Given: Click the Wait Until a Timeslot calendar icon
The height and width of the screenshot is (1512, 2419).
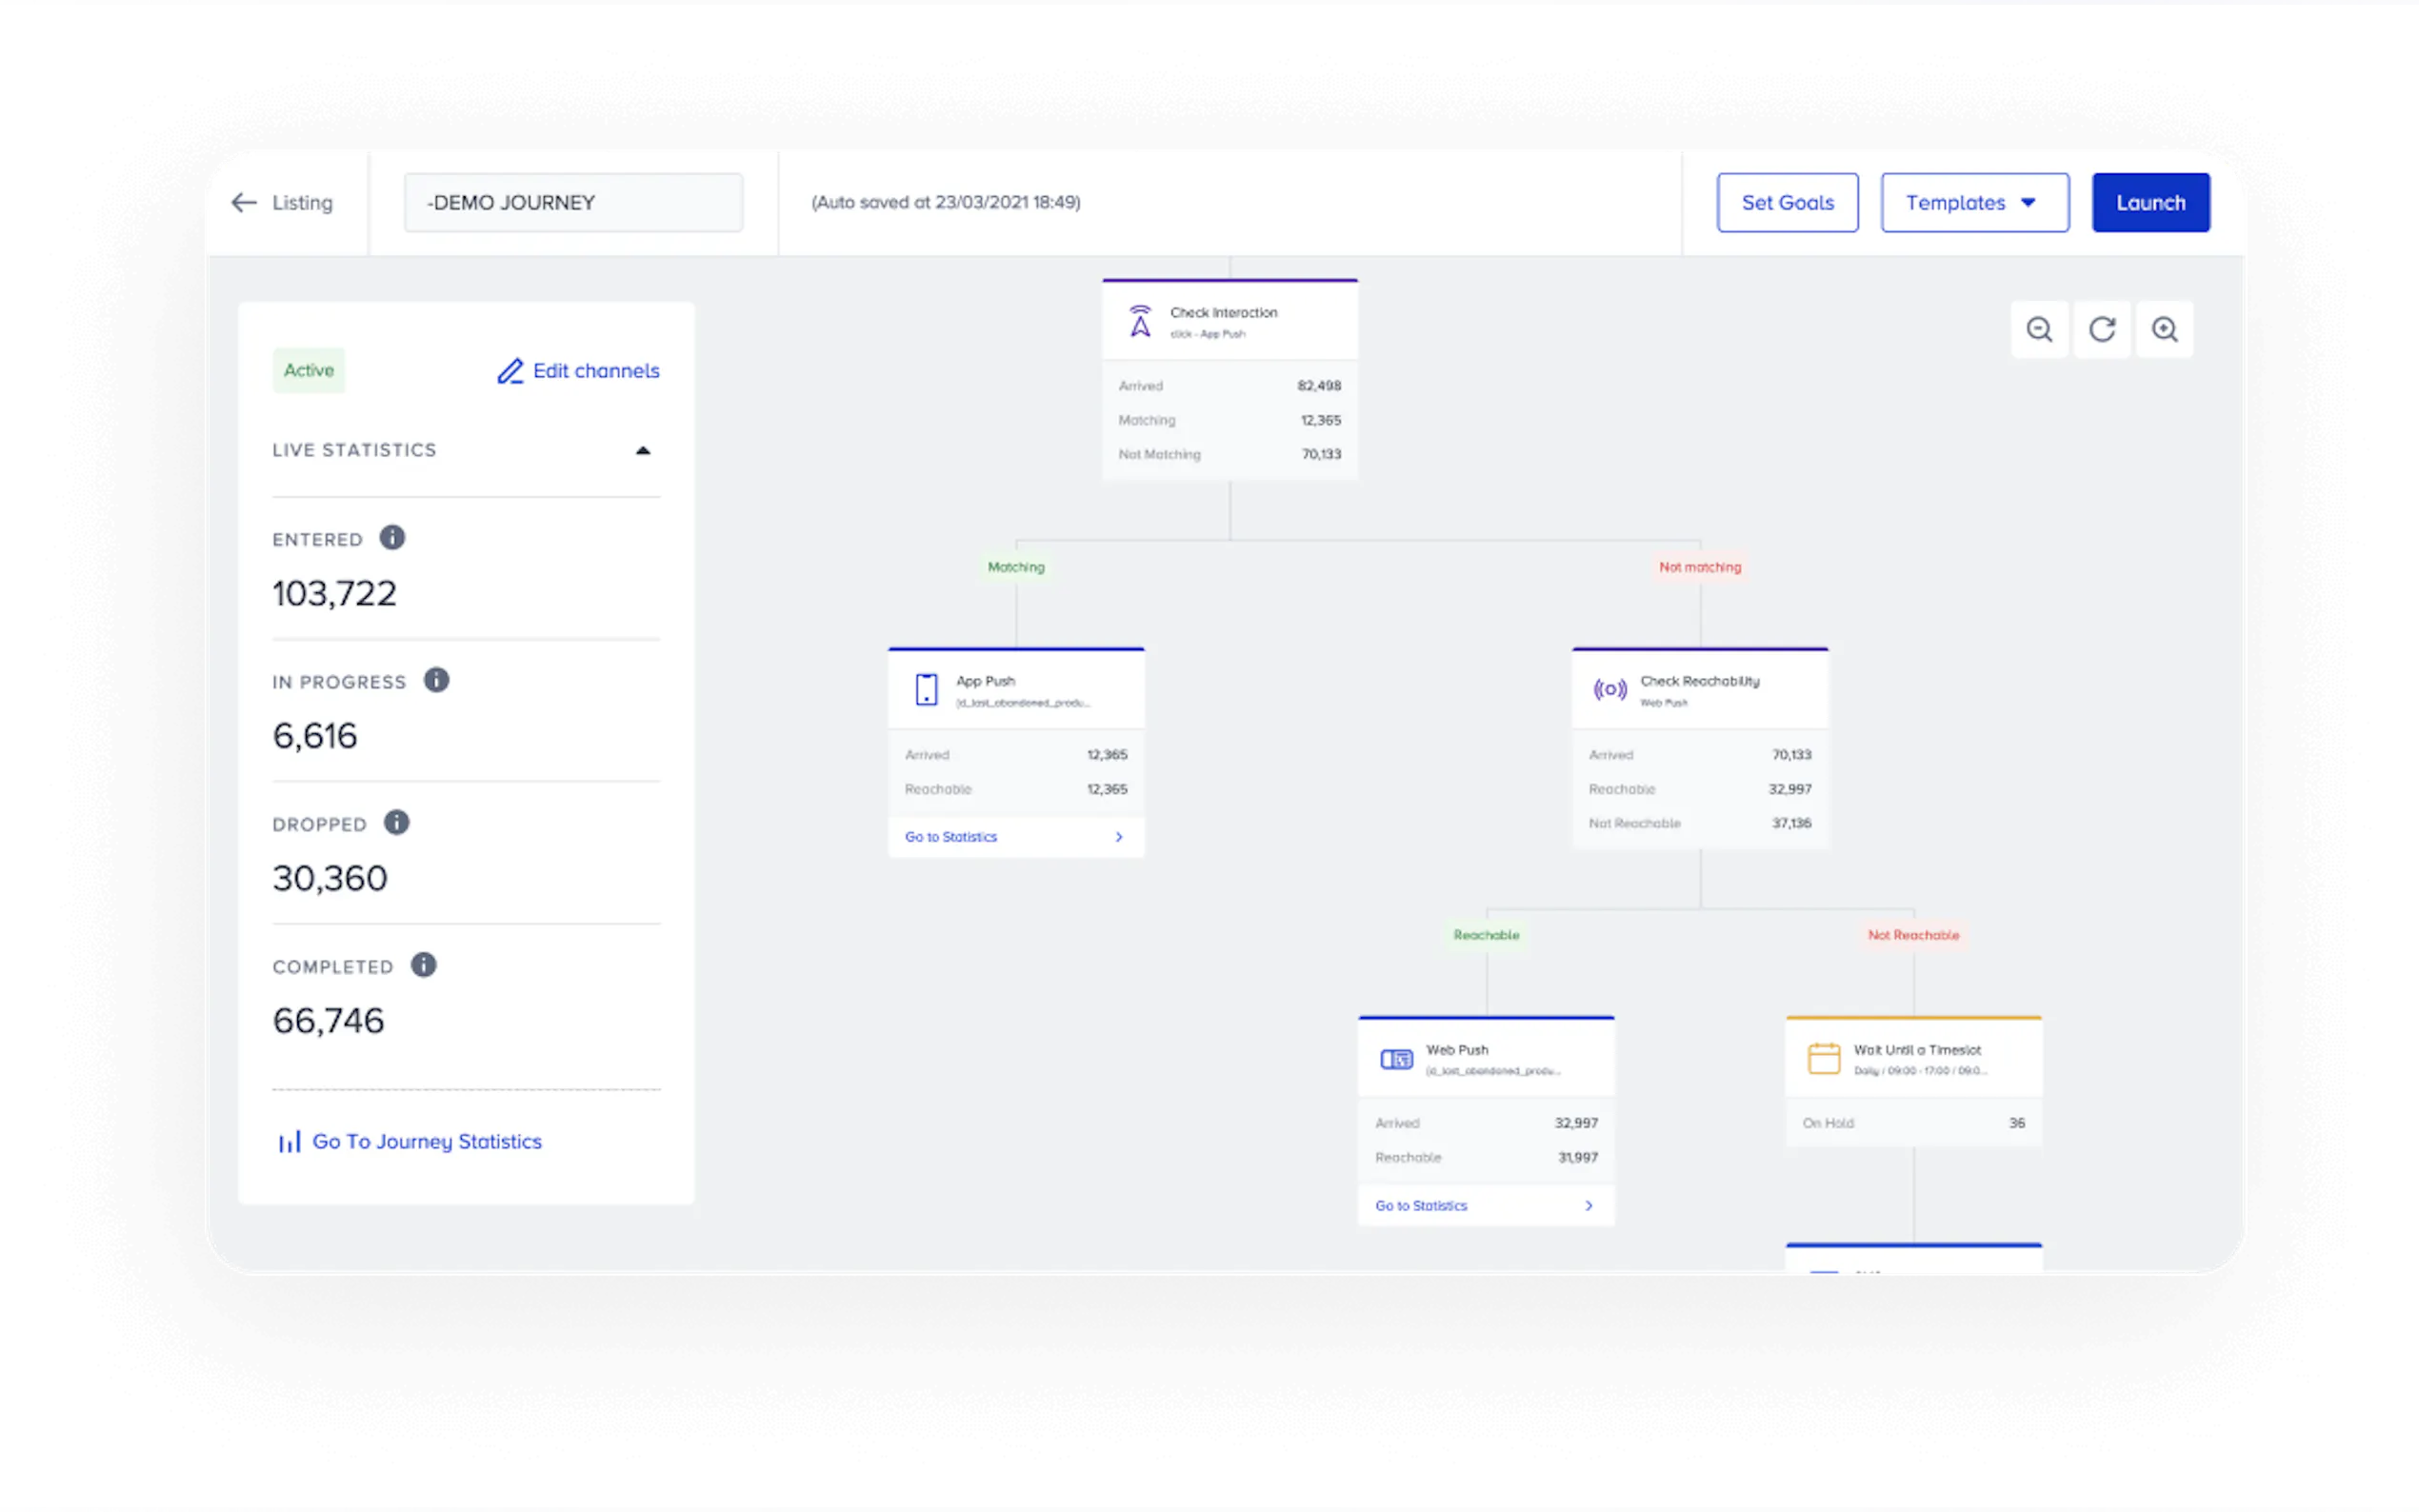Looking at the screenshot, I should 1824,1058.
